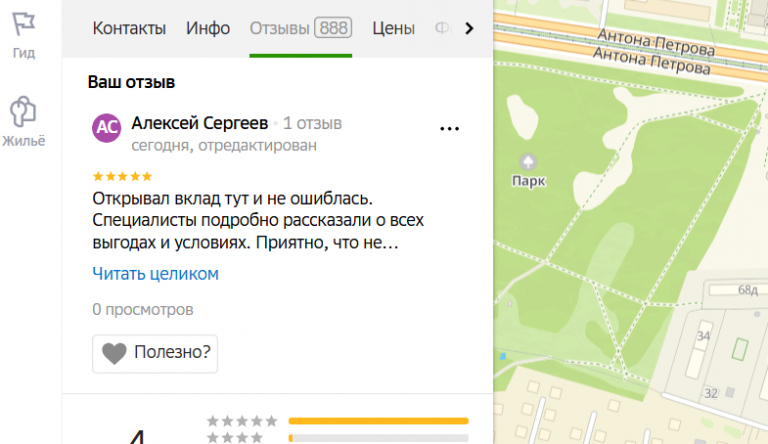Click the five grey stars row

242,421
